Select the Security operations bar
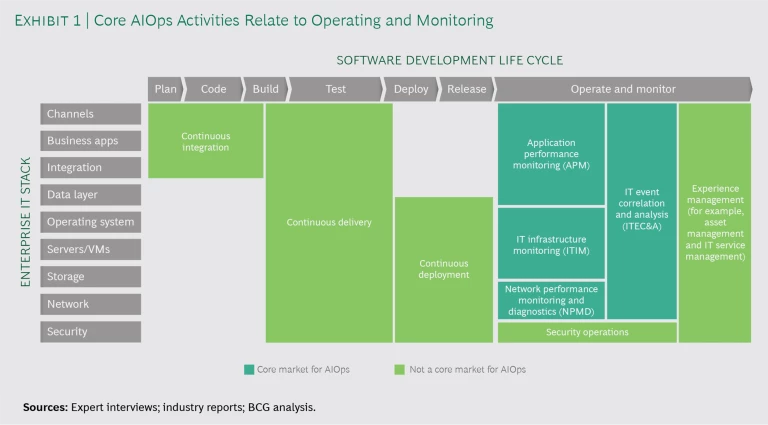The image size is (768, 425). [x=587, y=332]
